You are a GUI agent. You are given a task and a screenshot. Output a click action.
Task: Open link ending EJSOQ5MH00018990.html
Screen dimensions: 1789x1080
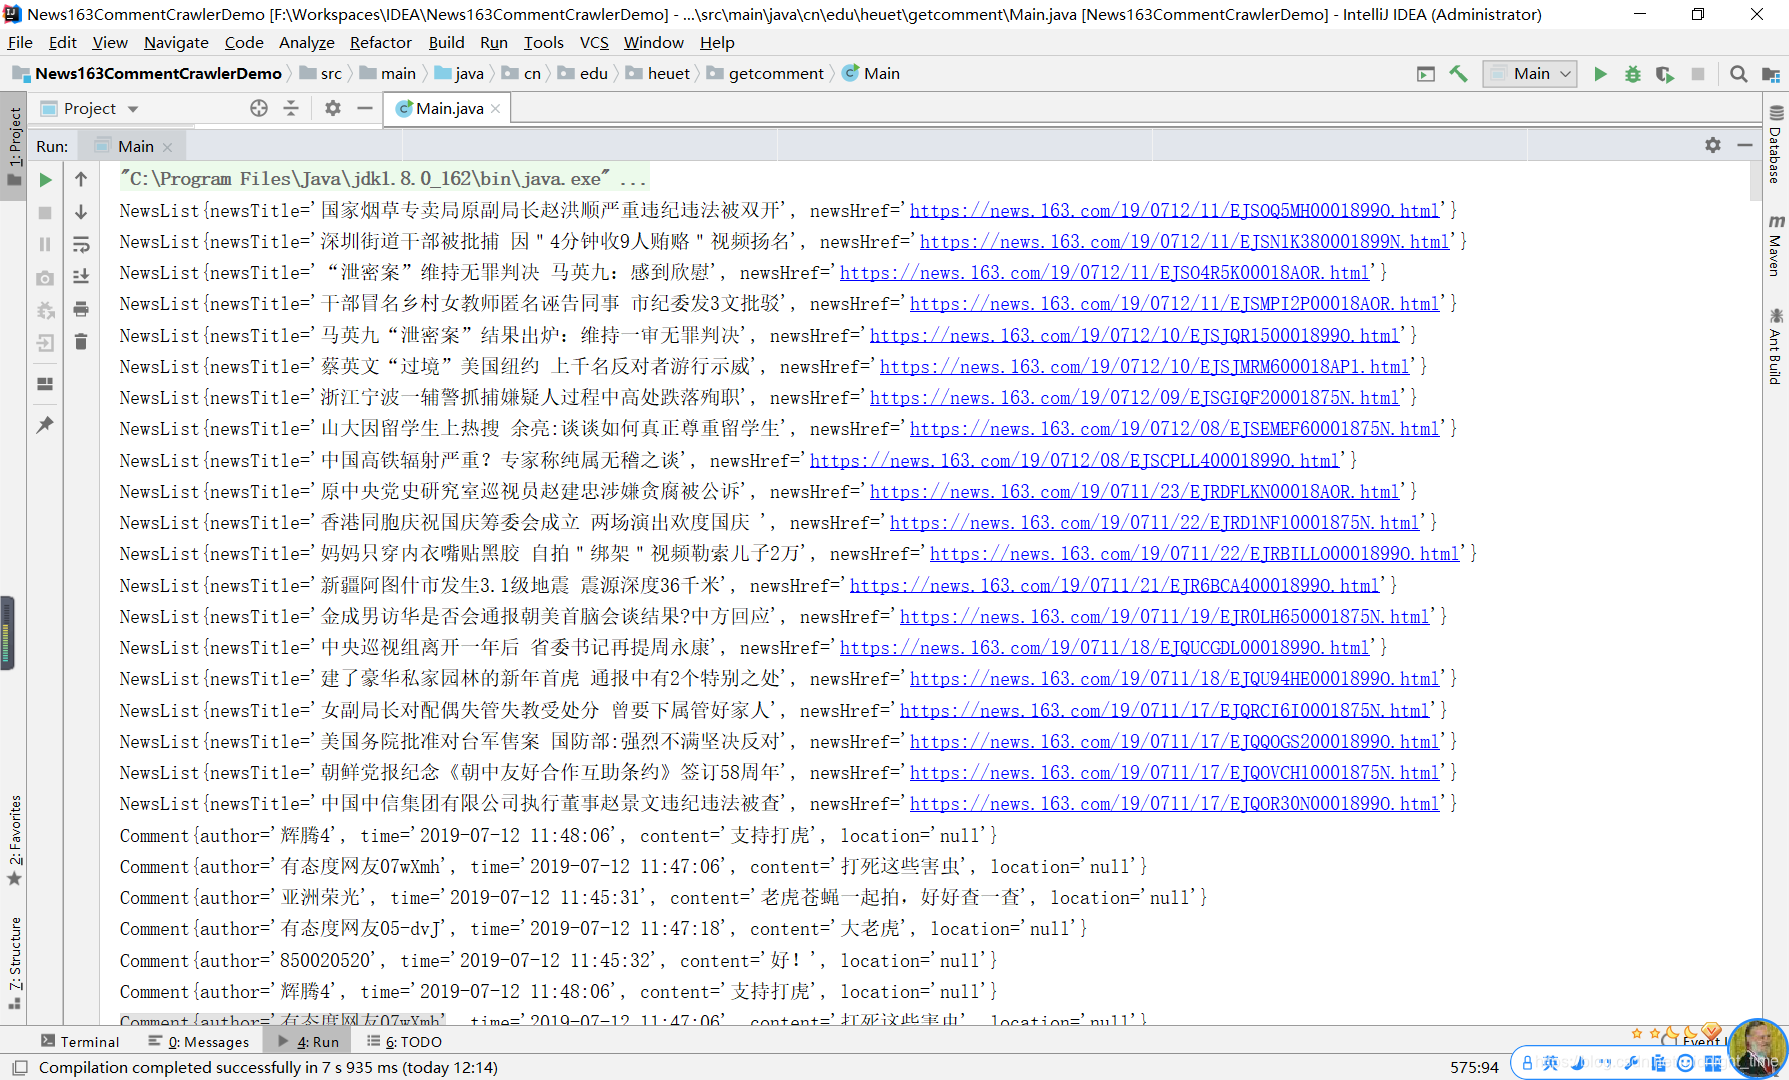click(x=1174, y=211)
